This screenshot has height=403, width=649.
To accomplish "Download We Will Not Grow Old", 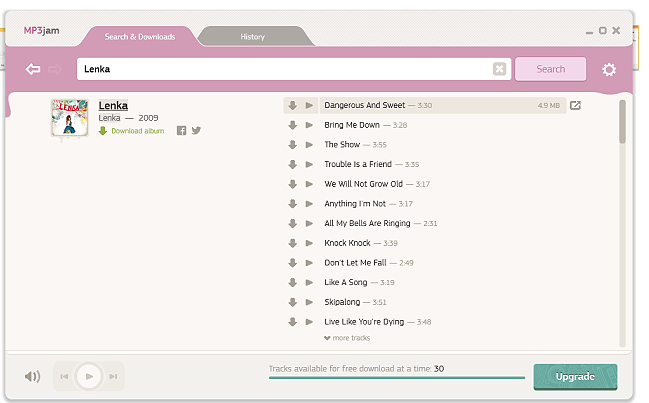I will (x=293, y=184).
